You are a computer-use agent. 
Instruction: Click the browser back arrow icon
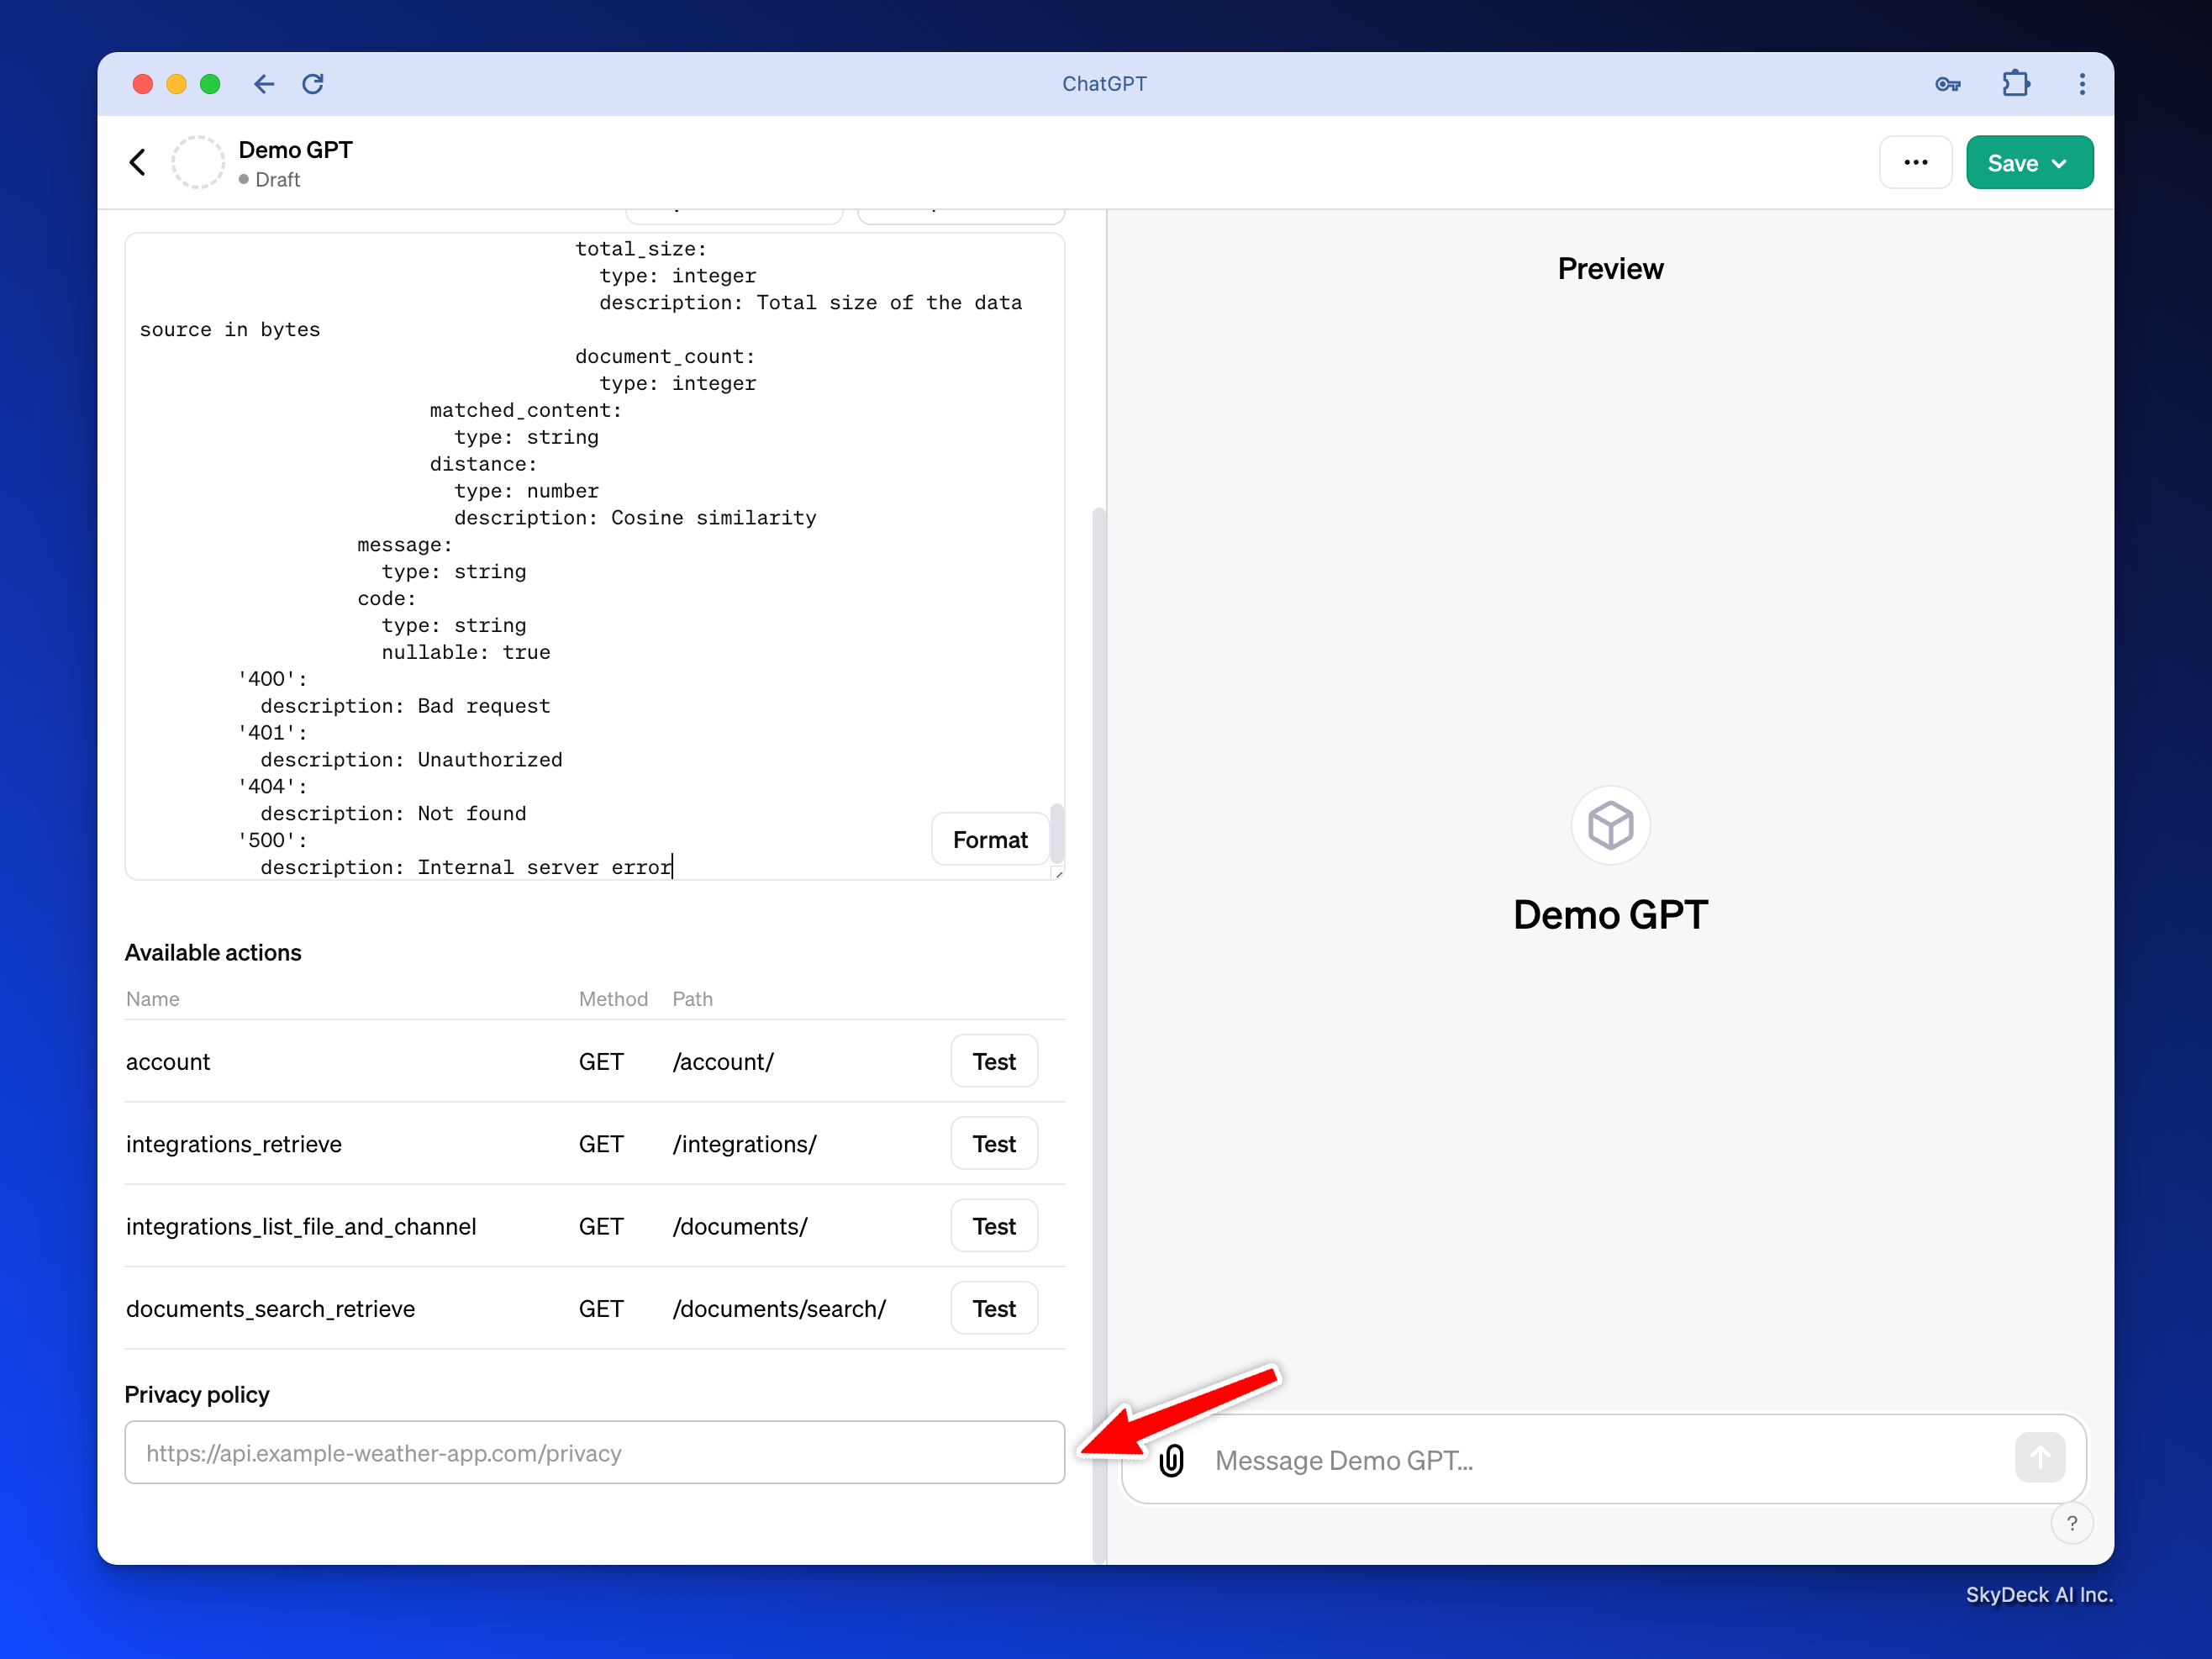click(264, 84)
